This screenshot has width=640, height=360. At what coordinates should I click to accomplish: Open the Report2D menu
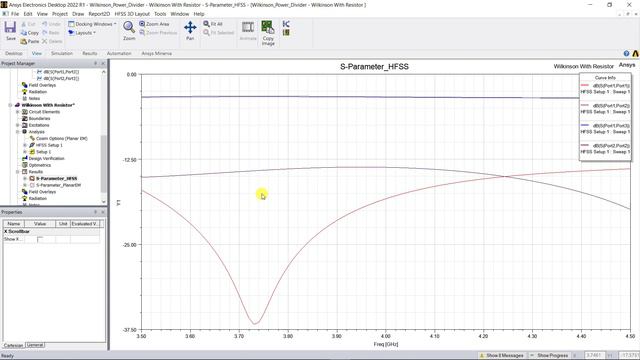99,14
